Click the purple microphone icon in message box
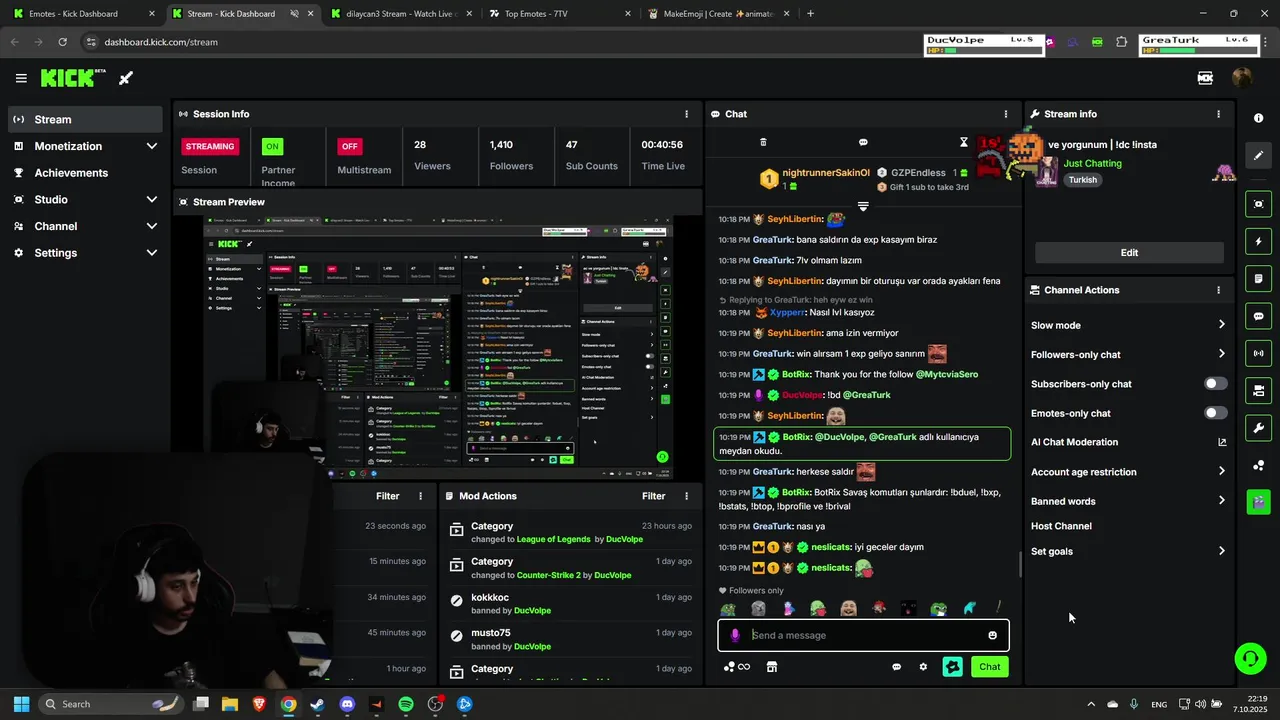The width and height of the screenshot is (1280, 720). (x=735, y=635)
